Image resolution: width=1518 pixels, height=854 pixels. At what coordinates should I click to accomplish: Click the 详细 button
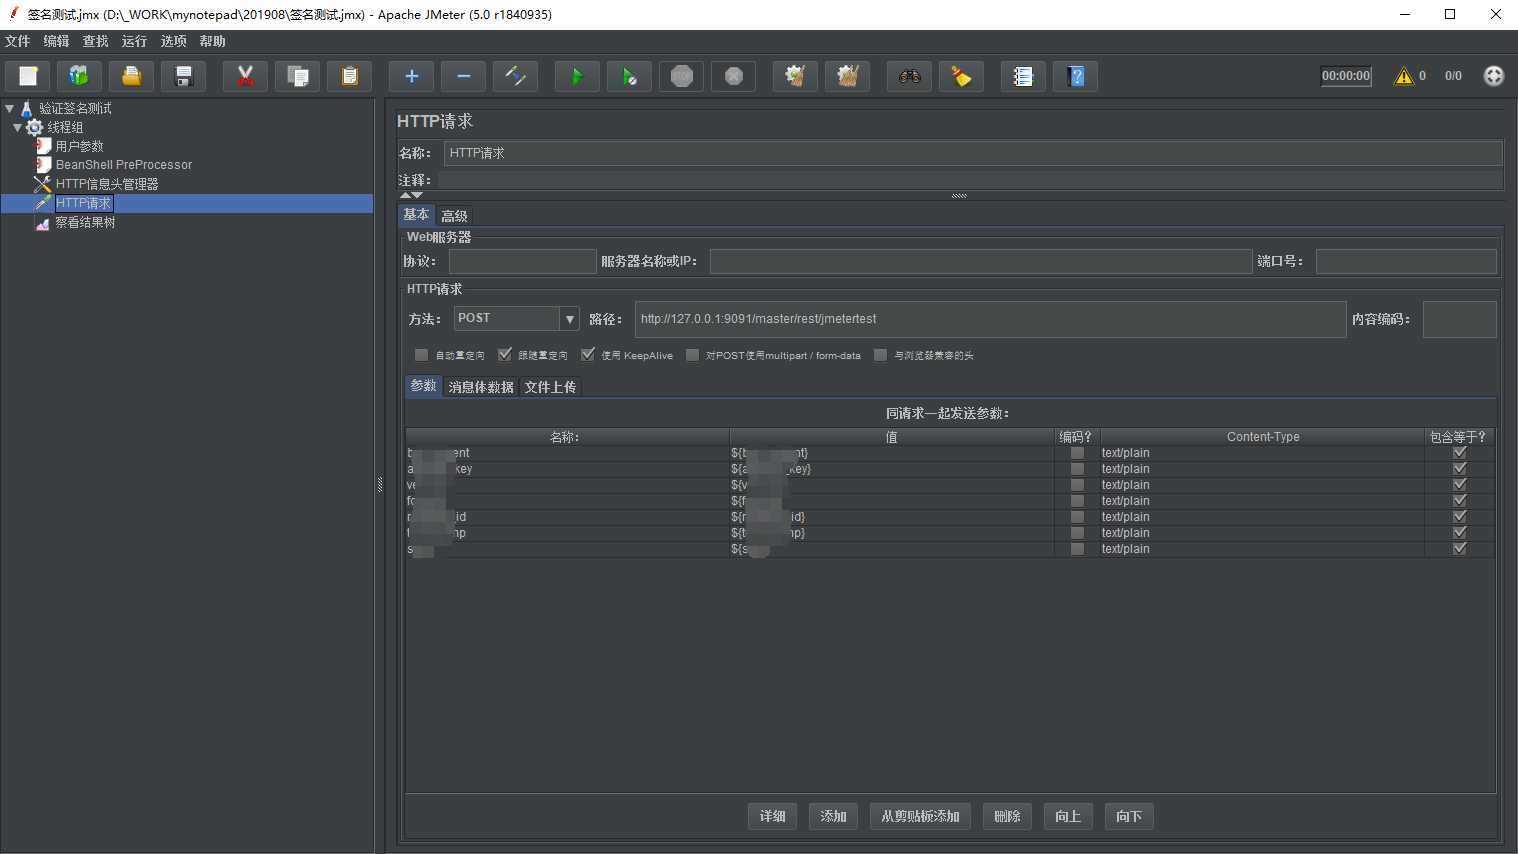[x=772, y=817]
